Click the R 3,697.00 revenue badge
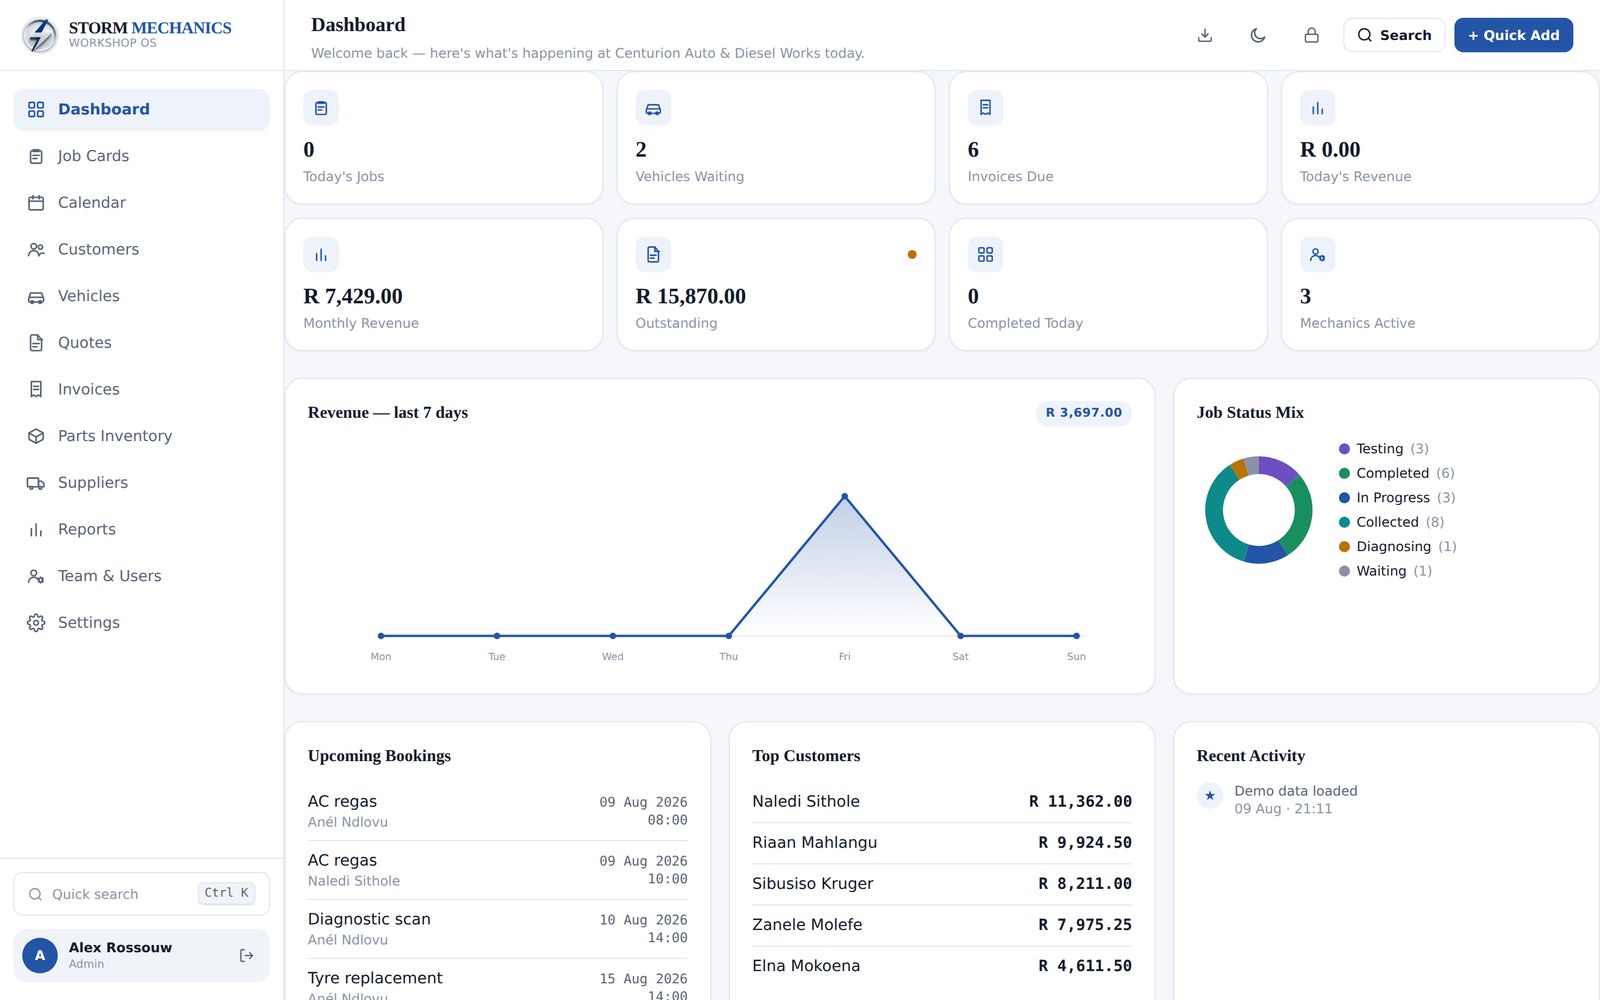 [1084, 413]
